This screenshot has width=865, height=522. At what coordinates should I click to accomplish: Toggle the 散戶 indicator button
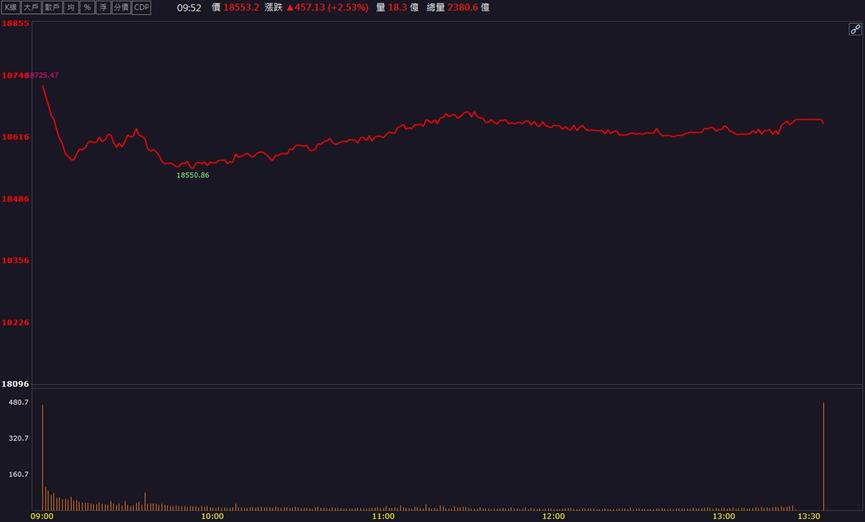pos(52,7)
